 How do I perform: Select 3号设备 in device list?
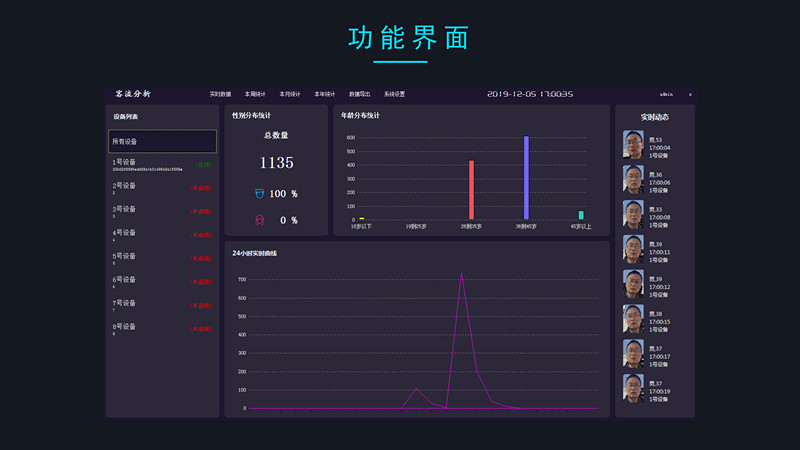(125, 209)
